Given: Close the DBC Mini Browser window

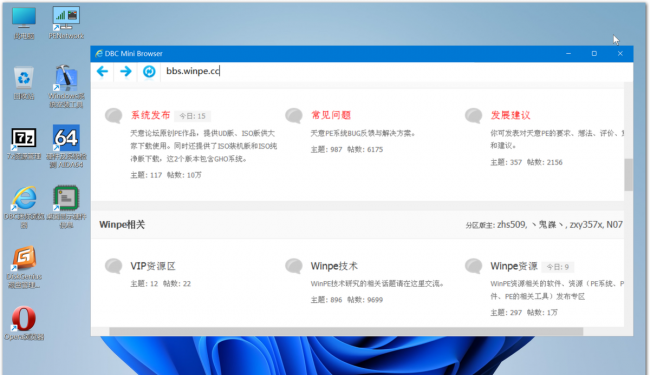Looking at the screenshot, I should [620, 53].
